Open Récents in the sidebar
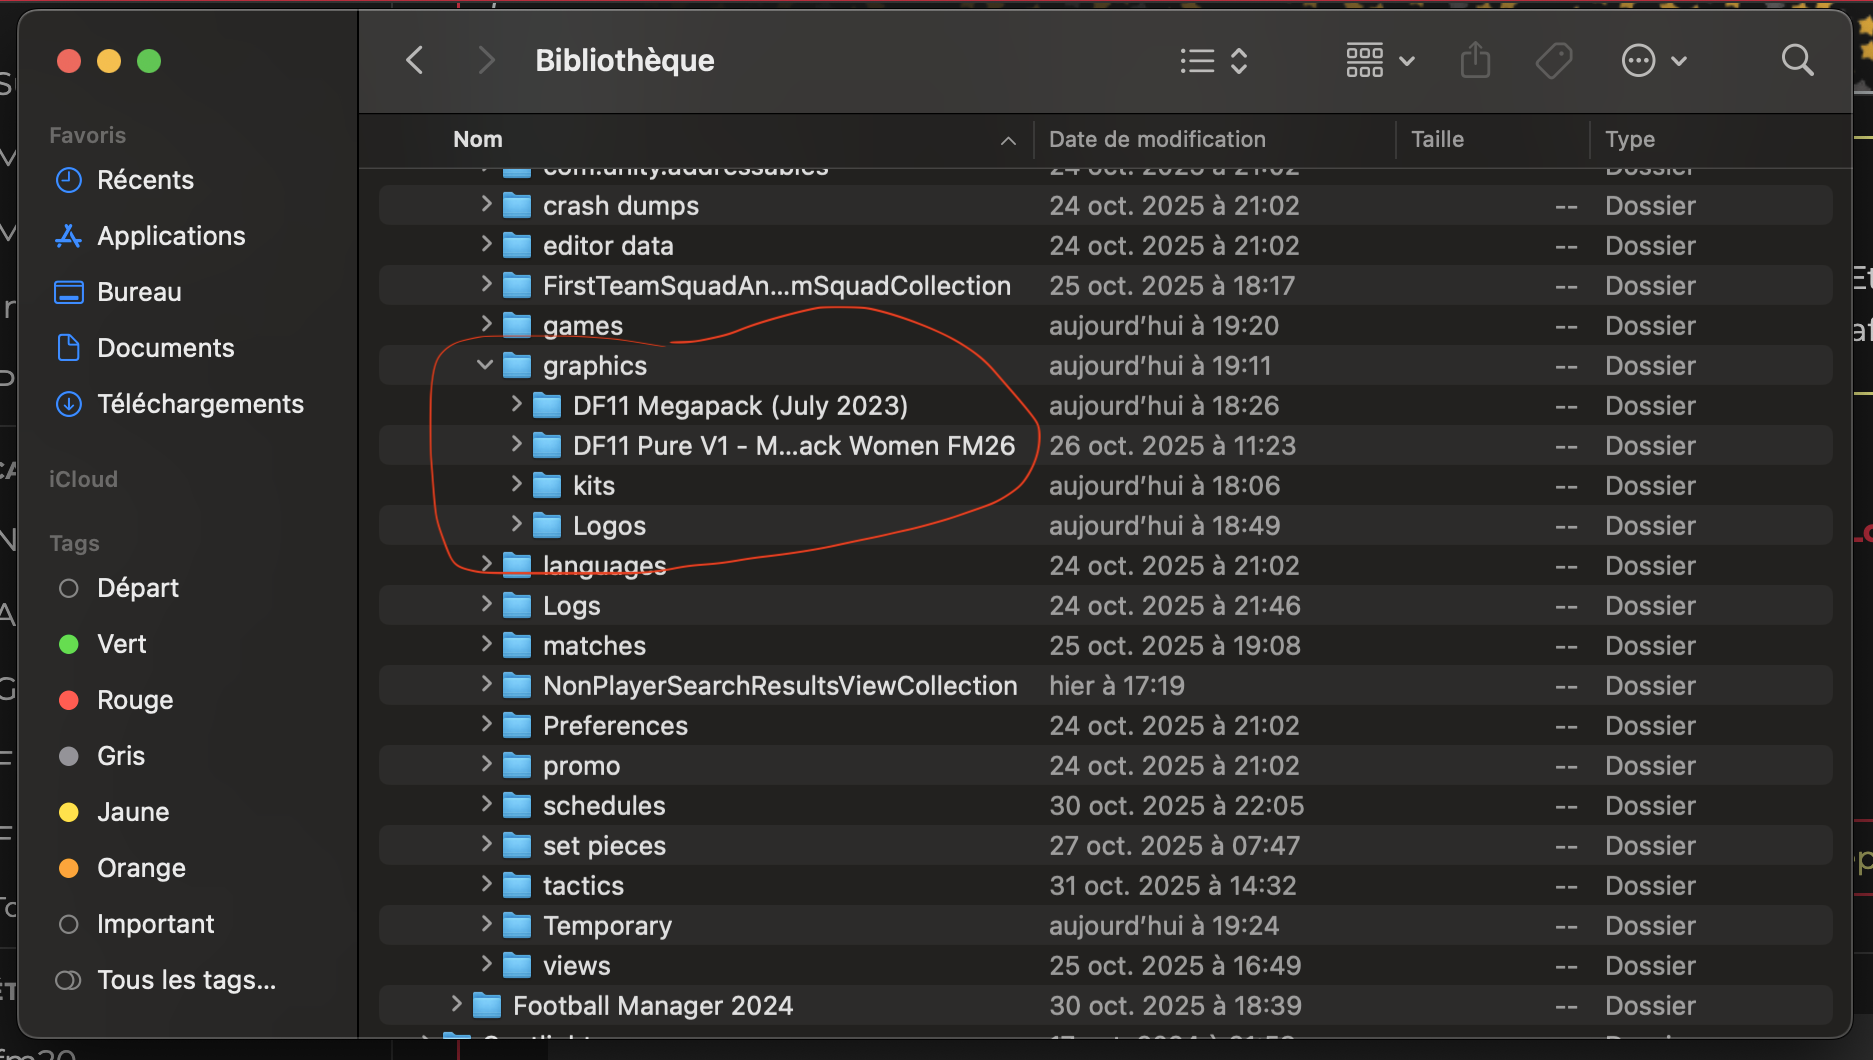The width and height of the screenshot is (1873, 1060). coord(145,180)
